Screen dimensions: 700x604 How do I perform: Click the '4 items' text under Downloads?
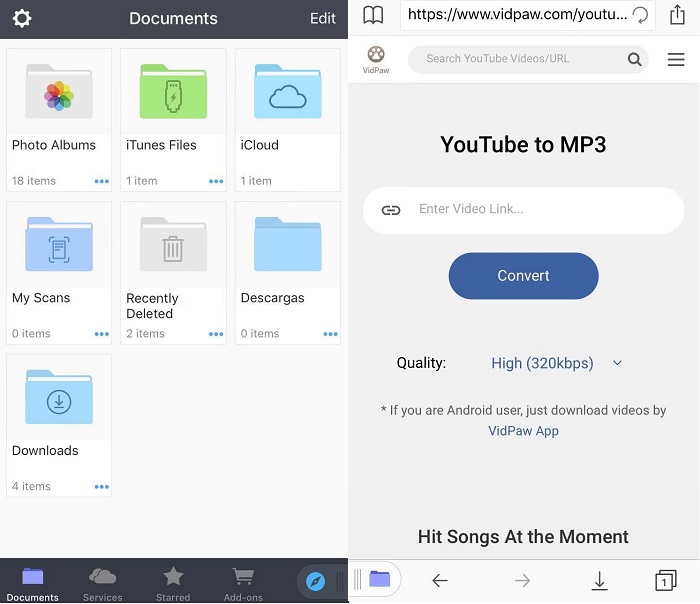[31, 486]
